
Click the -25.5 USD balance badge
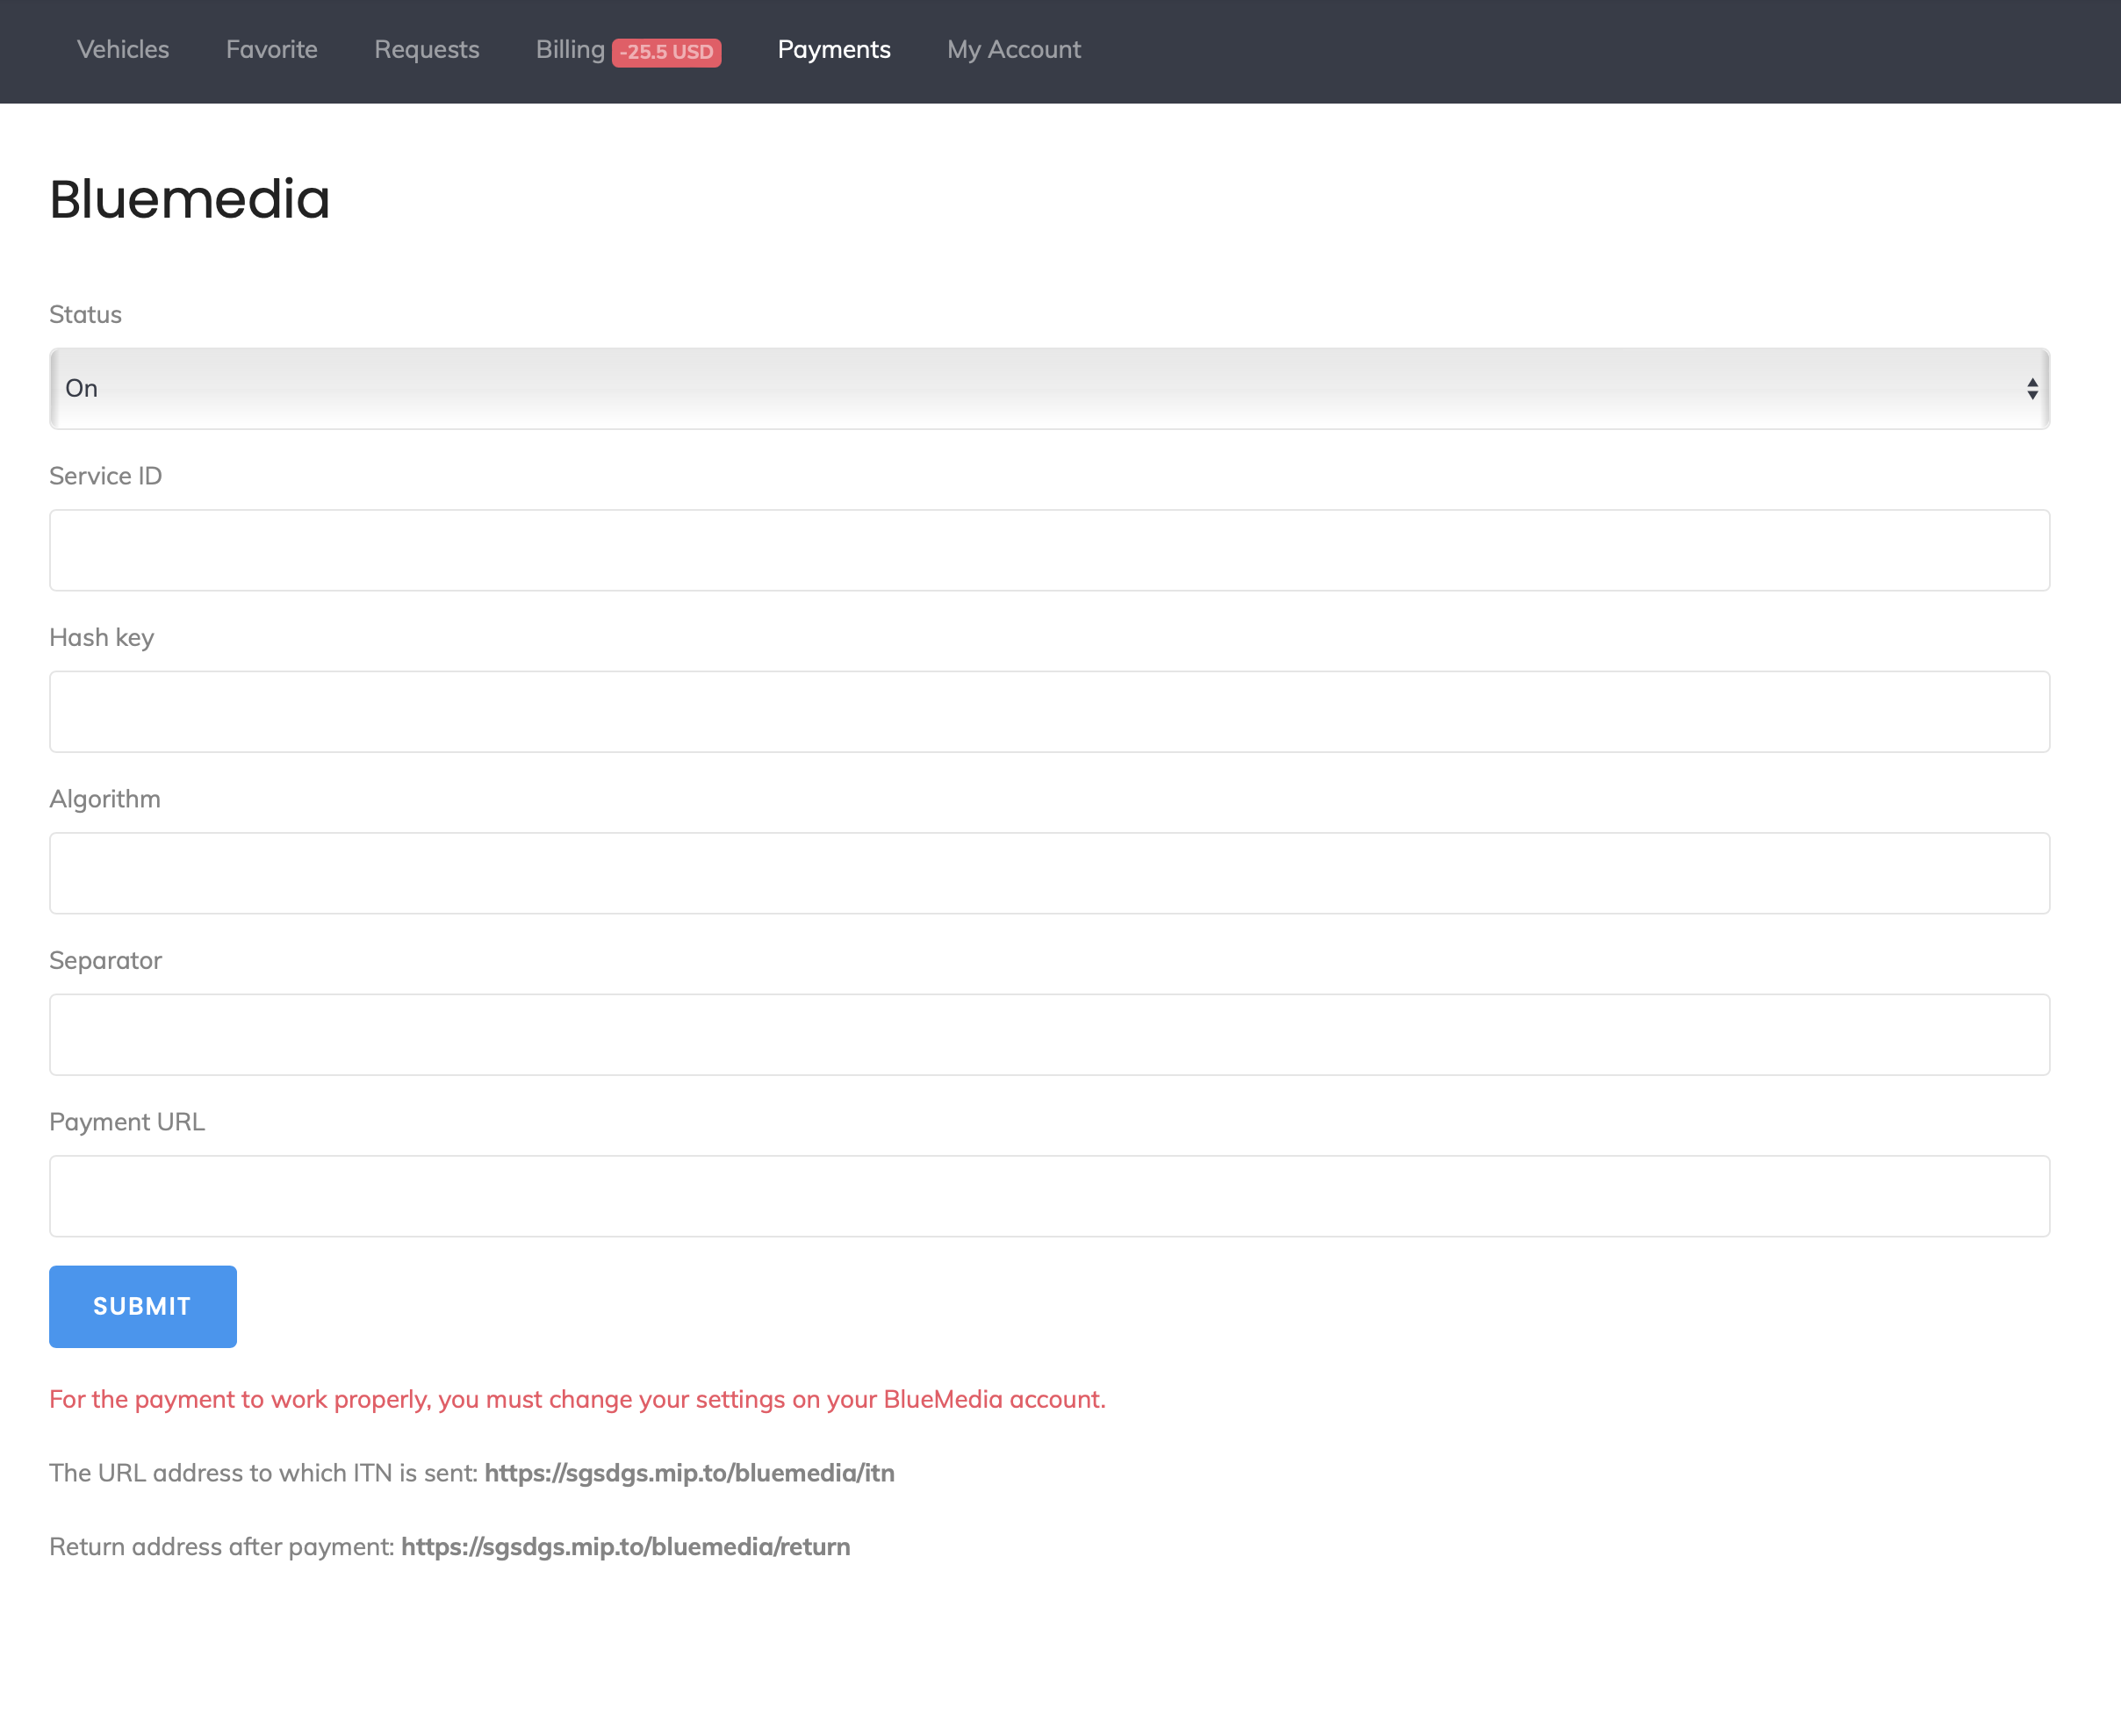(x=666, y=52)
